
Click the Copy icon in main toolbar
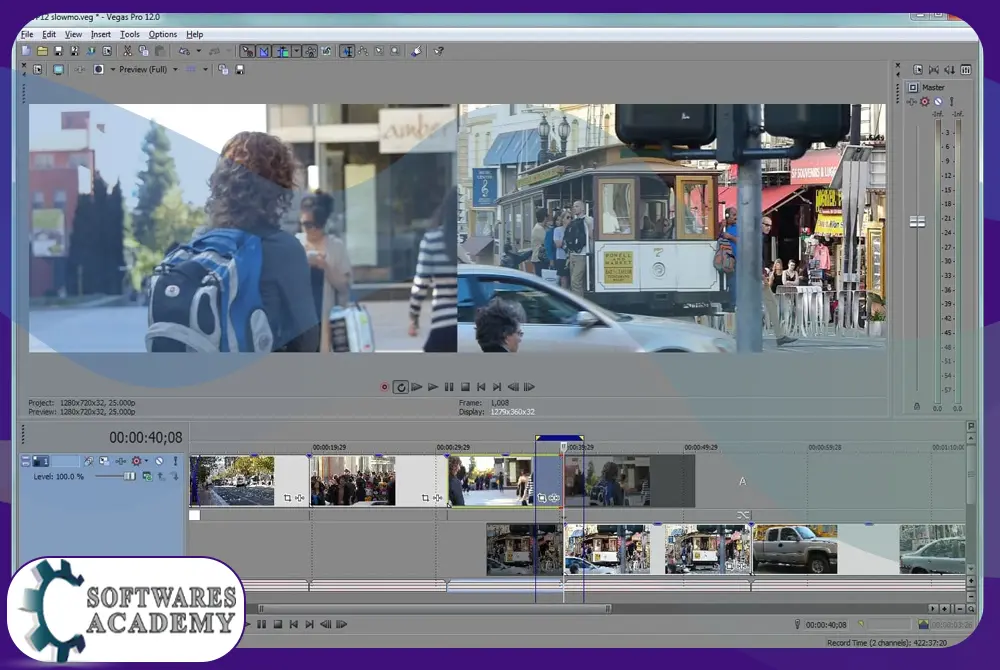[143, 51]
